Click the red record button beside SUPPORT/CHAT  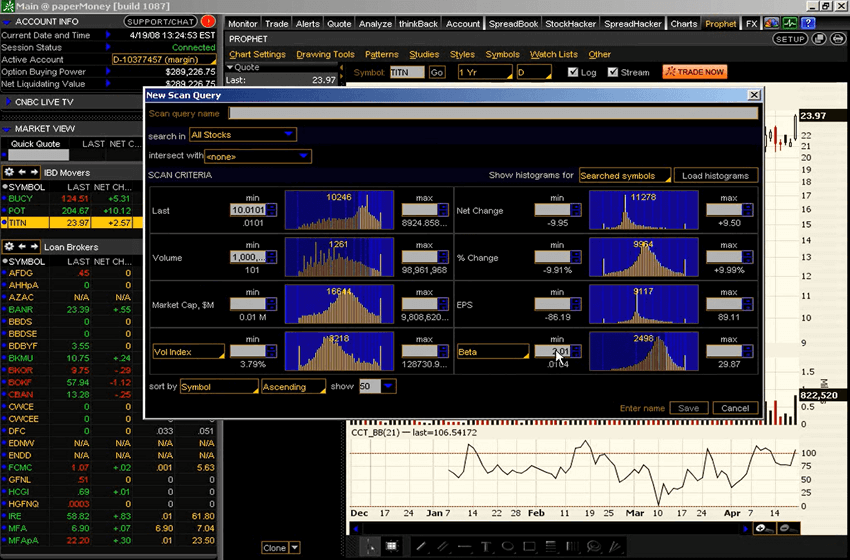click(208, 22)
